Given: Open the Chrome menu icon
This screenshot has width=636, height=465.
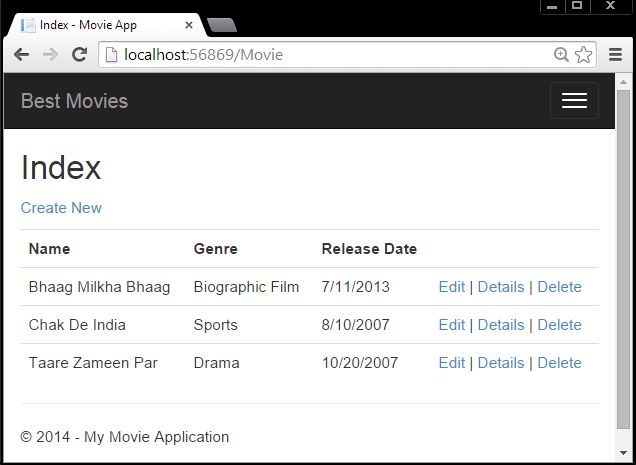Looking at the screenshot, I should tap(616, 55).
